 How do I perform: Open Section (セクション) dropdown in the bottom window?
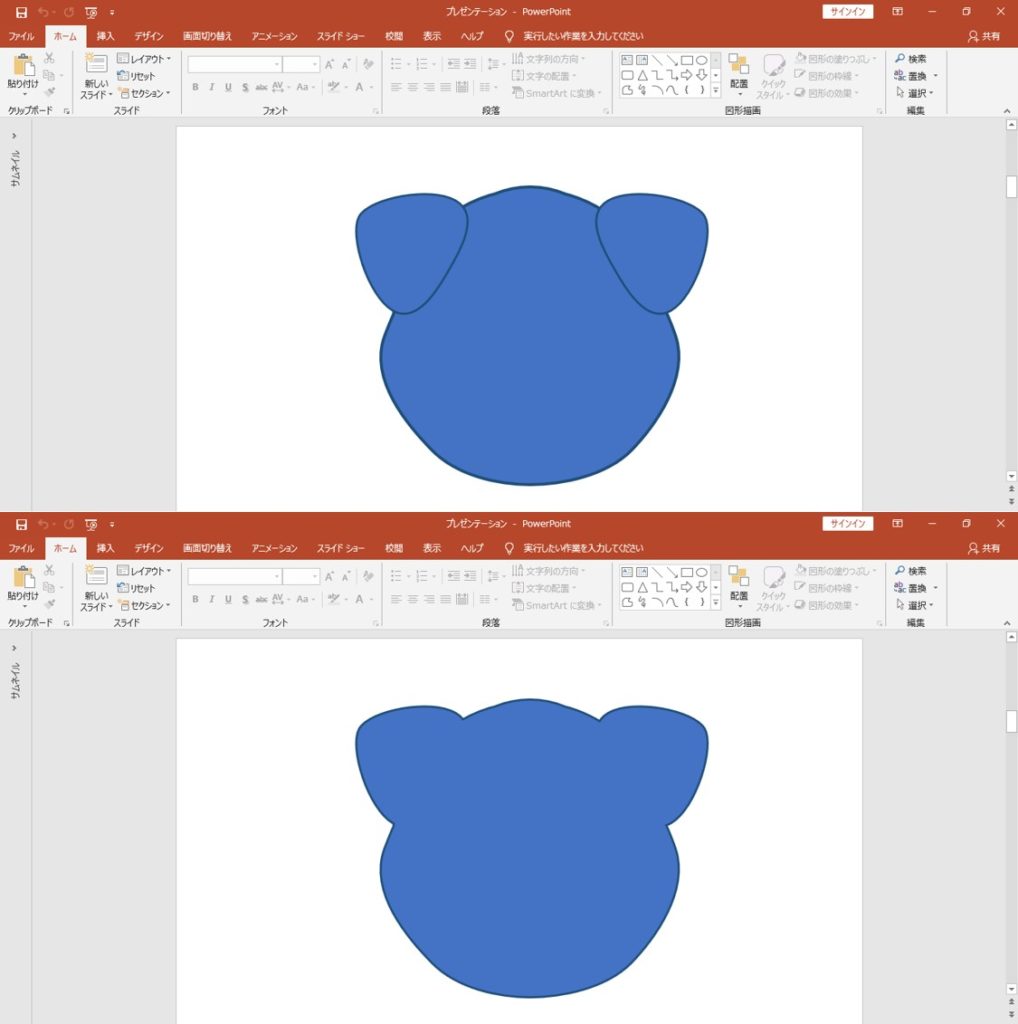click(144, 605)
